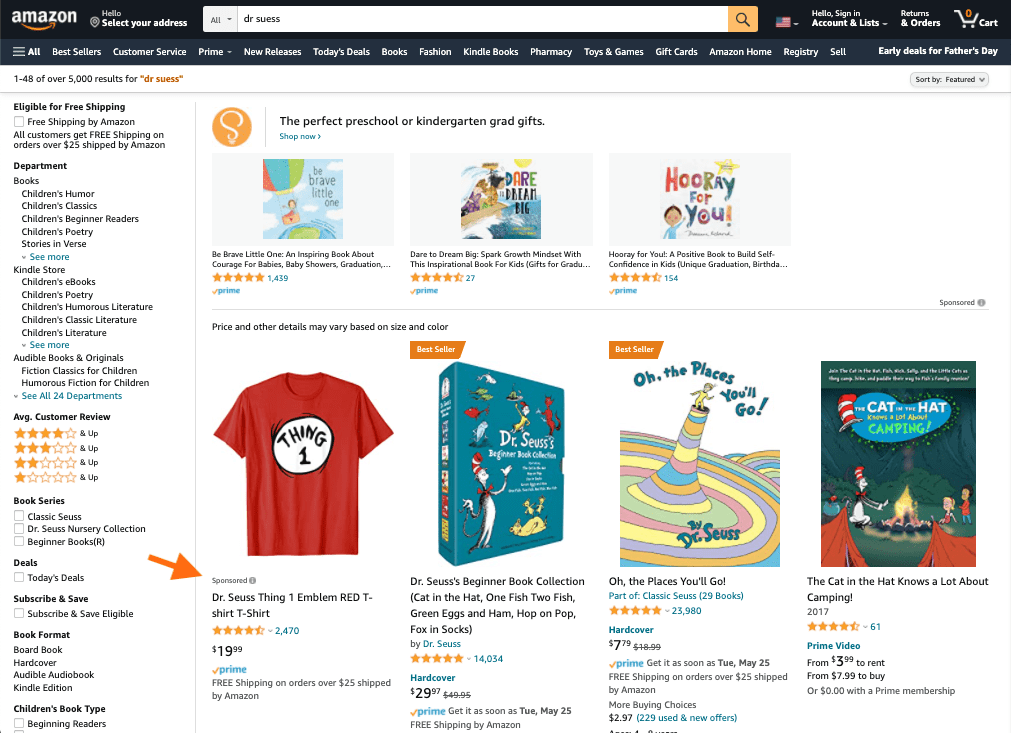
Task: Open the All hamburger menu
Action: coord(27,52)
